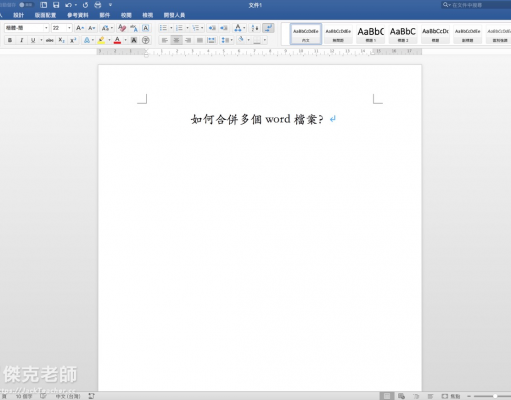Viewport: 511px width, 400px height.
Task: Open Quick Access Toolbar customize arrow
Action: pos(110,5)
